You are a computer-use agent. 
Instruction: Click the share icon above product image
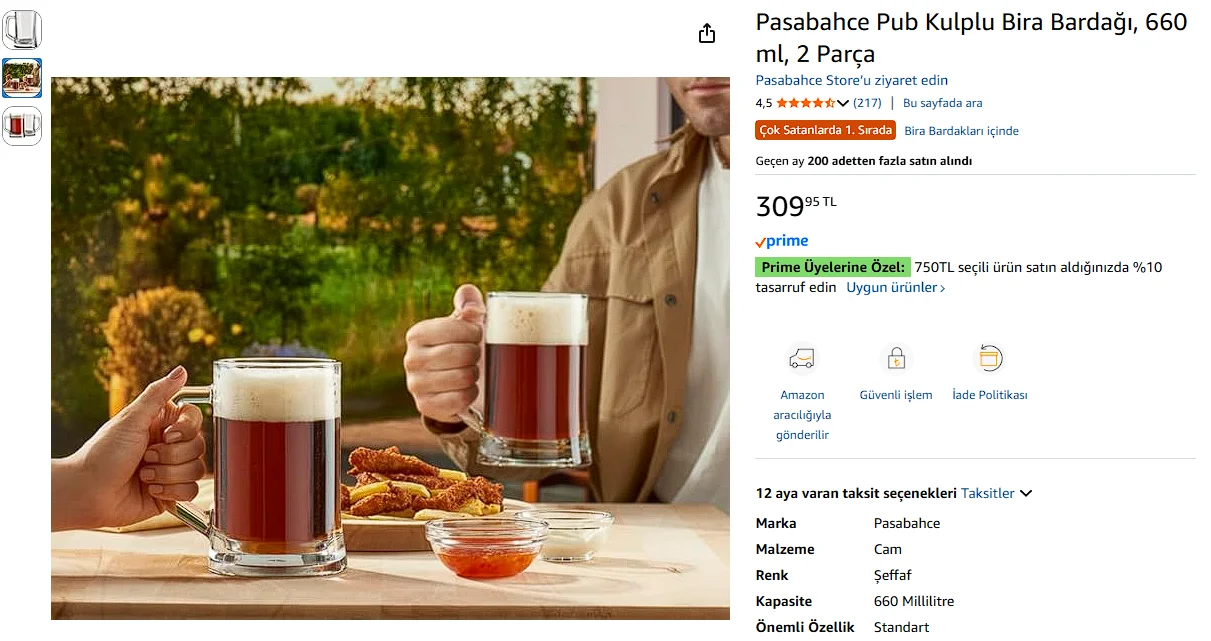pos(707,34)
